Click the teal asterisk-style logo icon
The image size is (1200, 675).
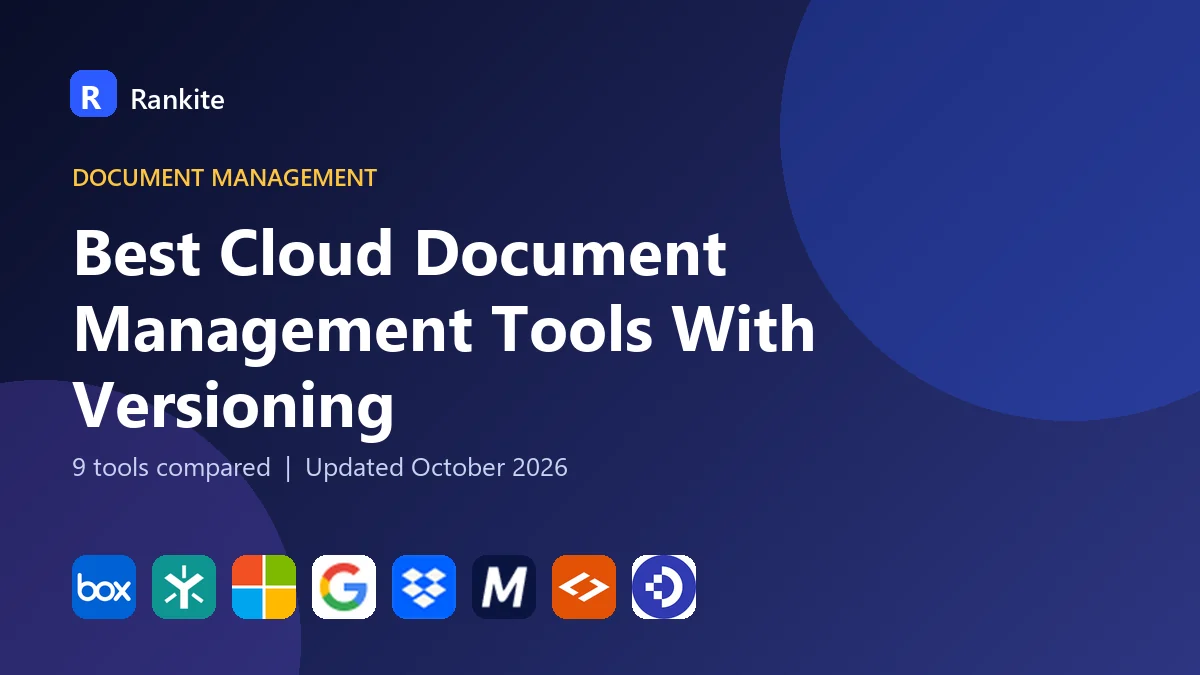(184, 587)
